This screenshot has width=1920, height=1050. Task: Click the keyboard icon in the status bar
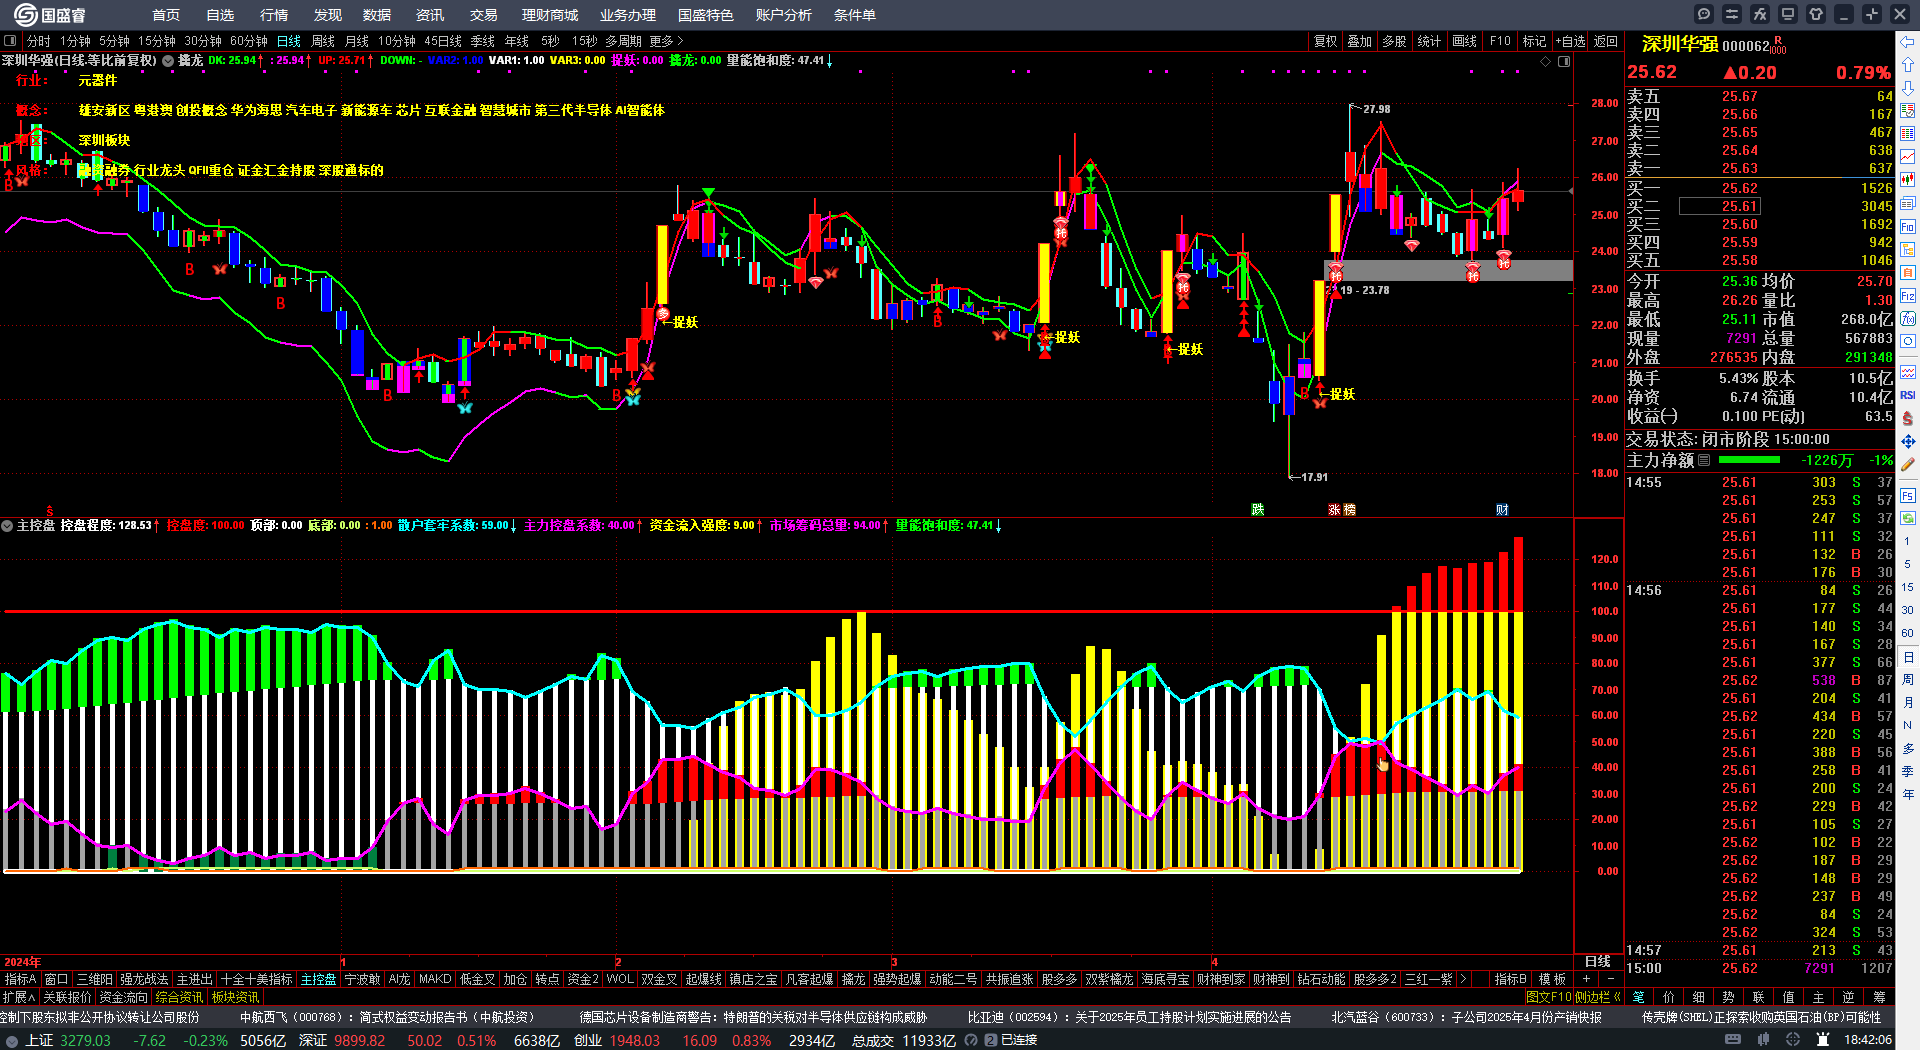1733,1040
